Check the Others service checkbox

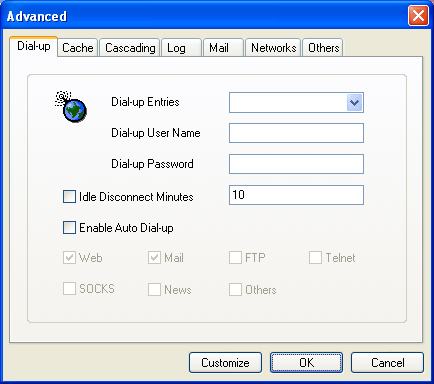pos(235,289)
